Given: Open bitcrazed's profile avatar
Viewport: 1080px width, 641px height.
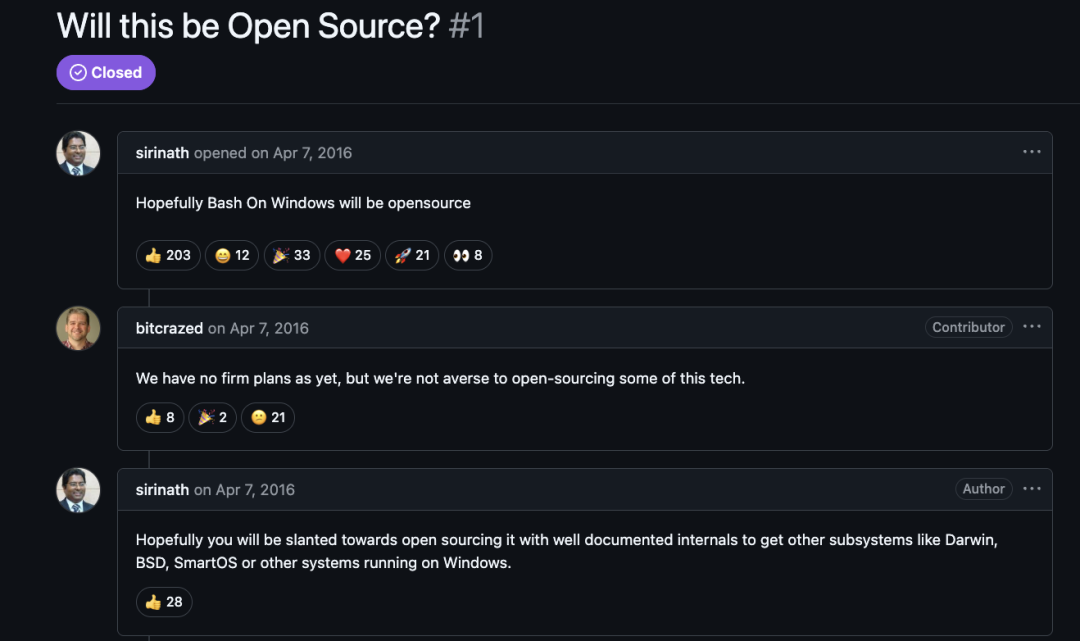Looking at the screenshot, I should click(78, 328).
